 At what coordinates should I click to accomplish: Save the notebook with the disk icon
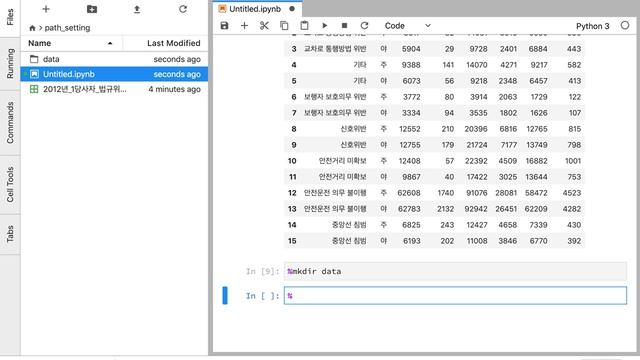pos(224,26)
